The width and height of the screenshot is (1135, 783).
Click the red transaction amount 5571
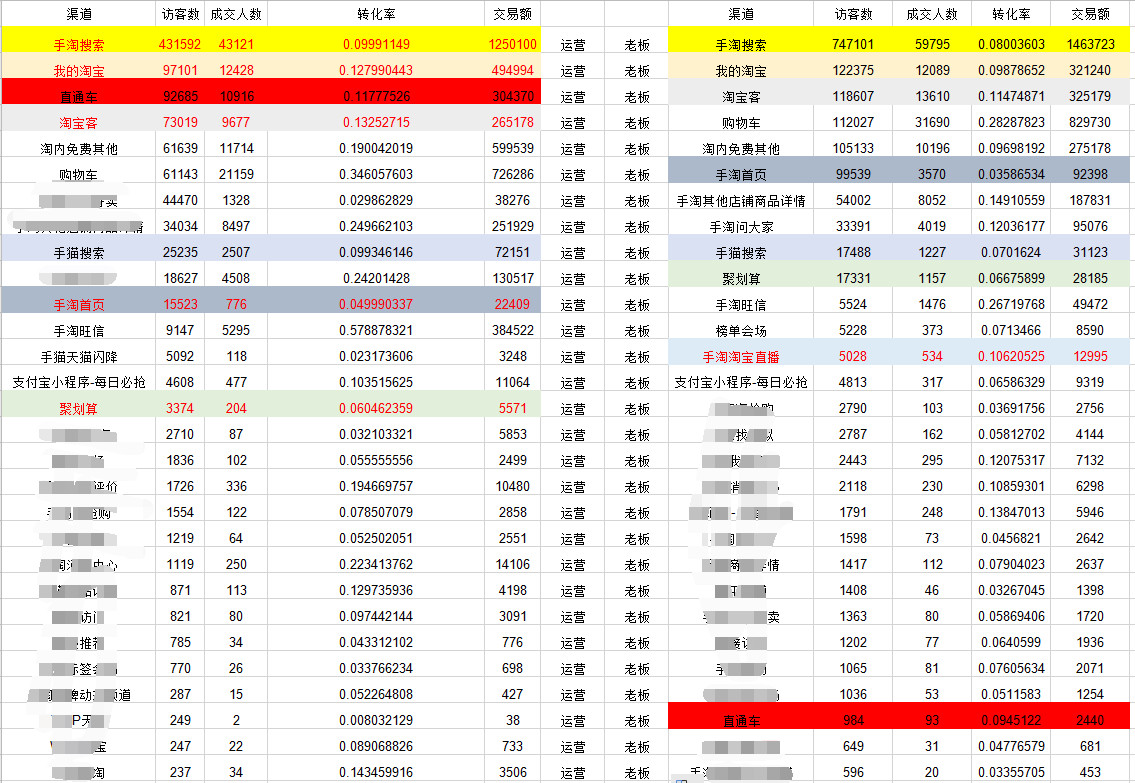coord(512,409)
